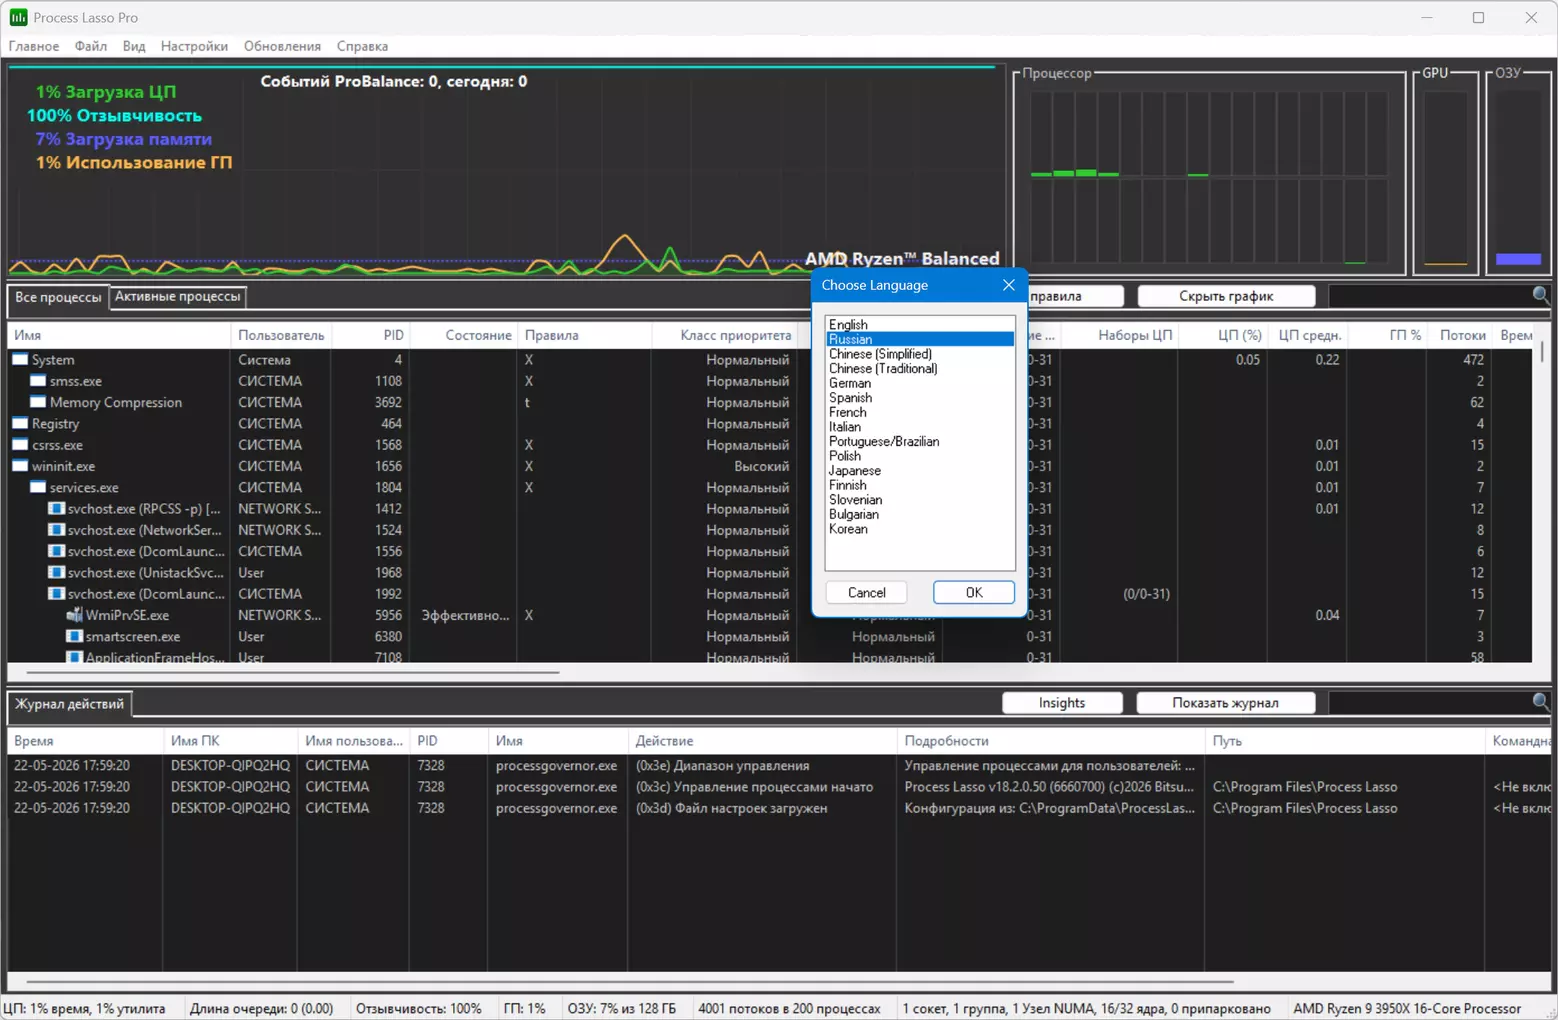Click the Показать журнал button
Viewport: 1558px width, 1020px height.
(1225, 703)
